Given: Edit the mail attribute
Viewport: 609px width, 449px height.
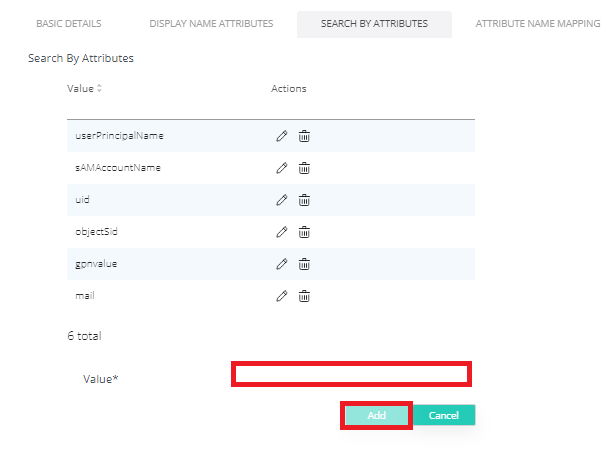Looking at the screenshot, I should [282, 296].
